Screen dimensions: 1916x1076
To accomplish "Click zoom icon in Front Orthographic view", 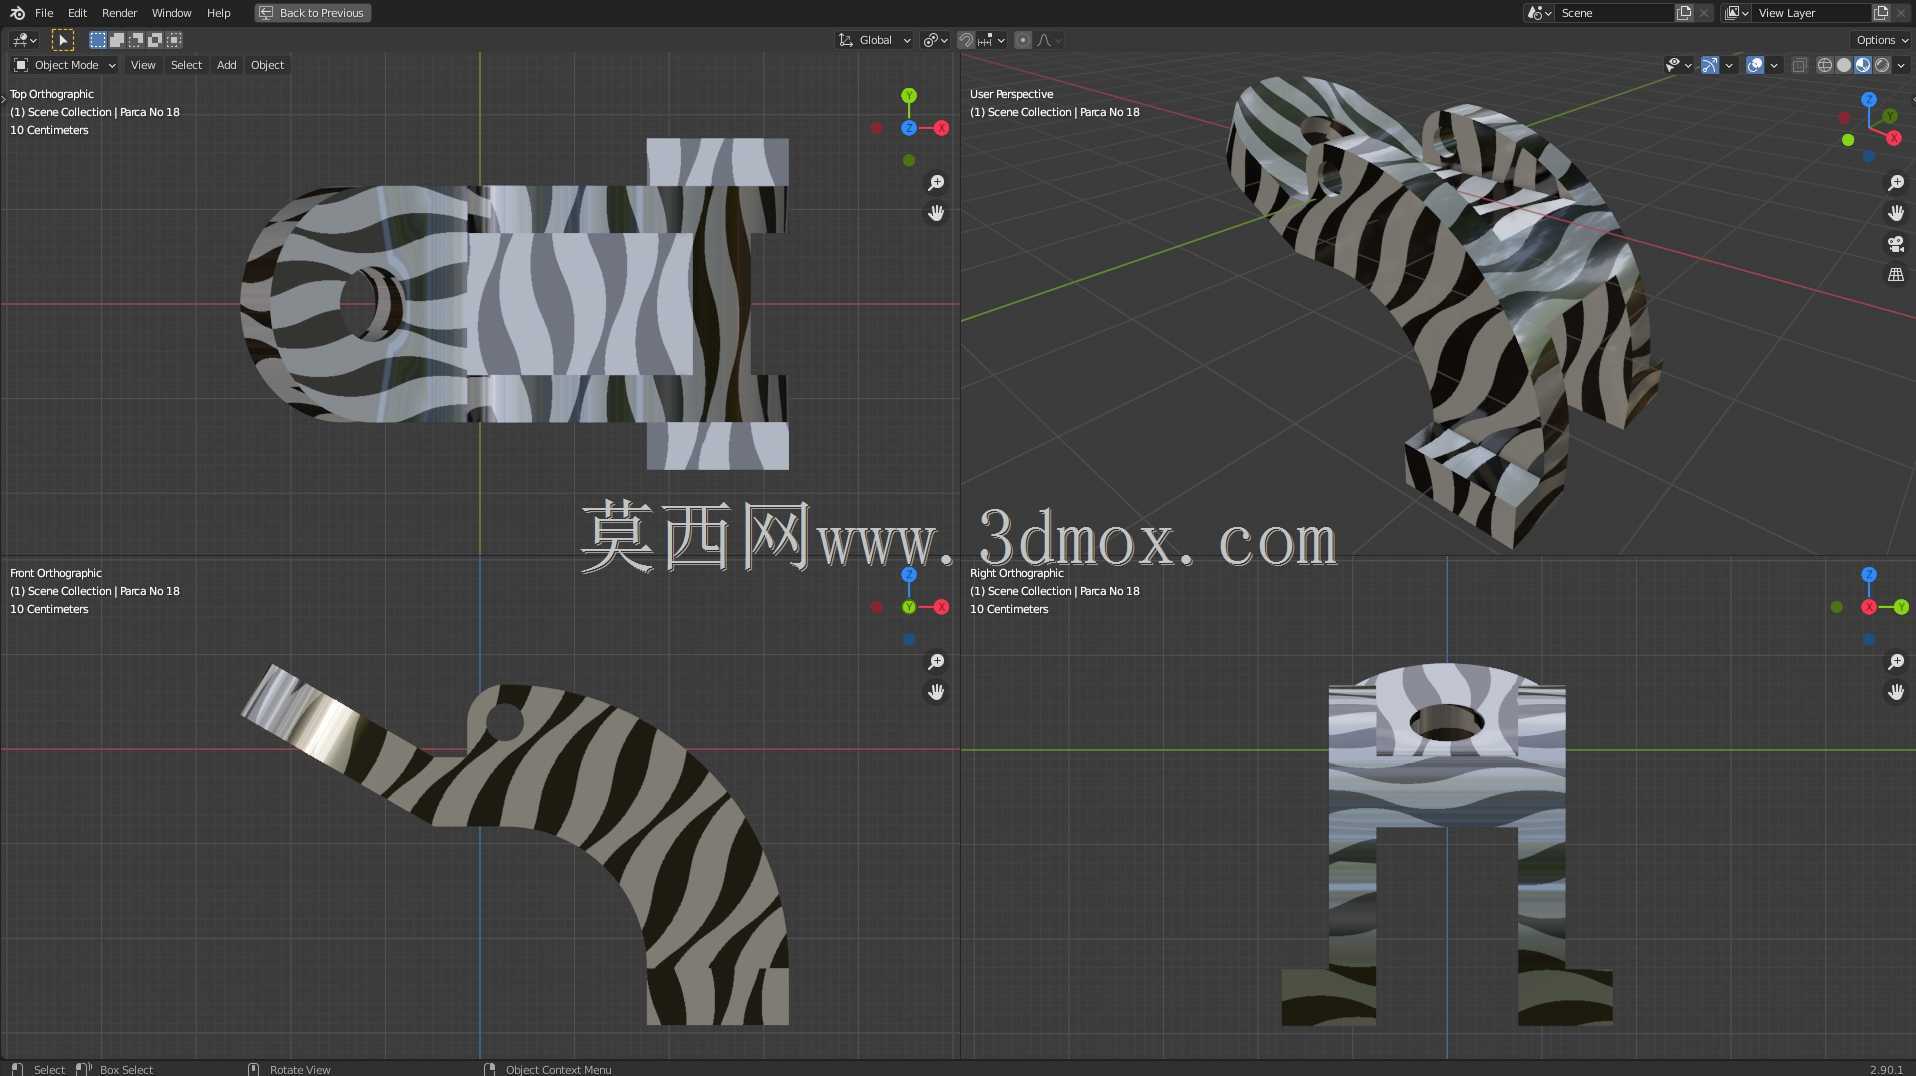I will tap(936, 662).
